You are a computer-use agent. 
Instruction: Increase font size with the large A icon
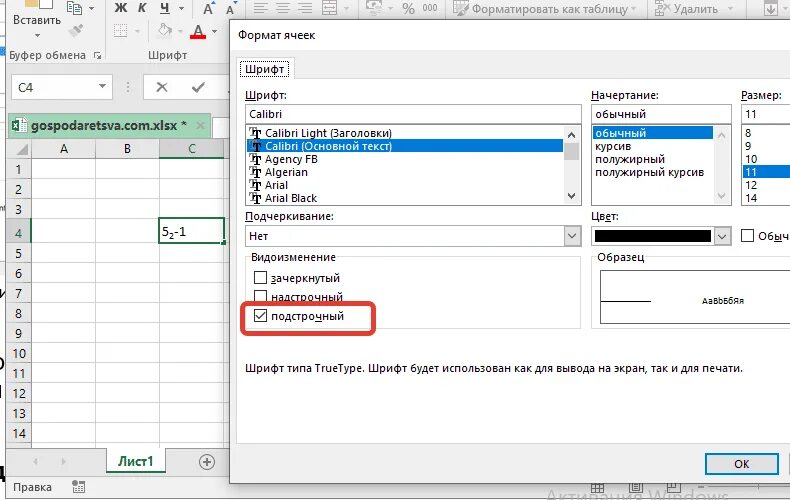(x=208, y=9)
